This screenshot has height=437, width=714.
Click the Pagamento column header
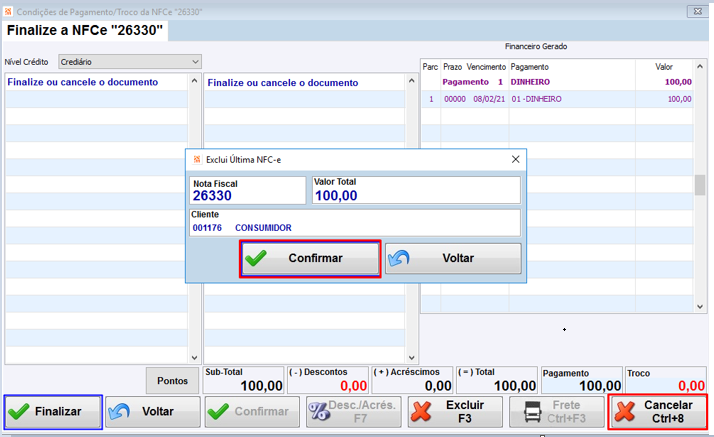pyautogui.click(x=530, y=67)
